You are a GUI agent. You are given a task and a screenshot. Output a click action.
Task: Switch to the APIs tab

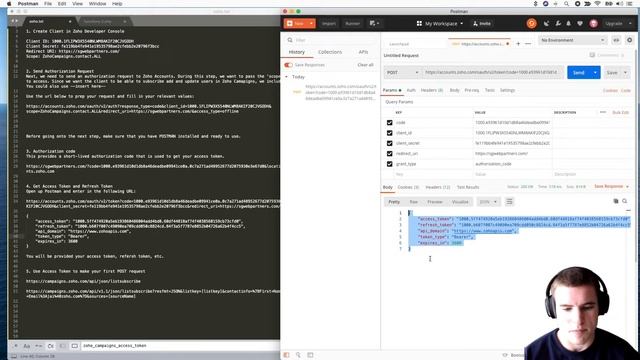(363, 52)
